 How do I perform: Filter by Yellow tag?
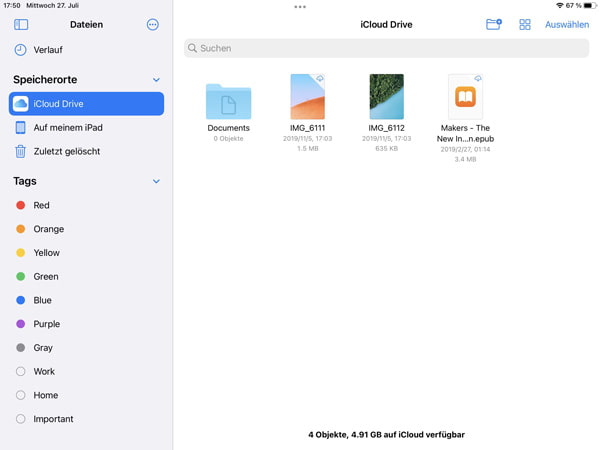[86, 253]
